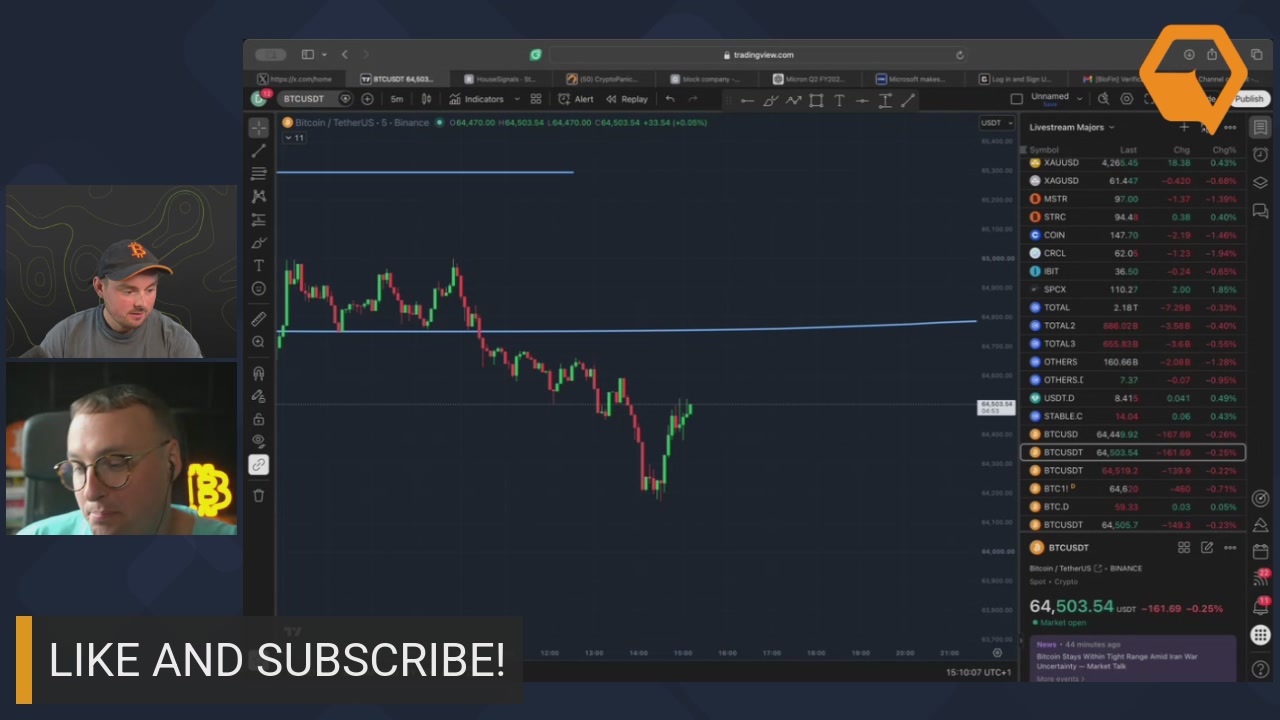
Task: Toggle hide all drawings eye icon
Action: (259, 441)
